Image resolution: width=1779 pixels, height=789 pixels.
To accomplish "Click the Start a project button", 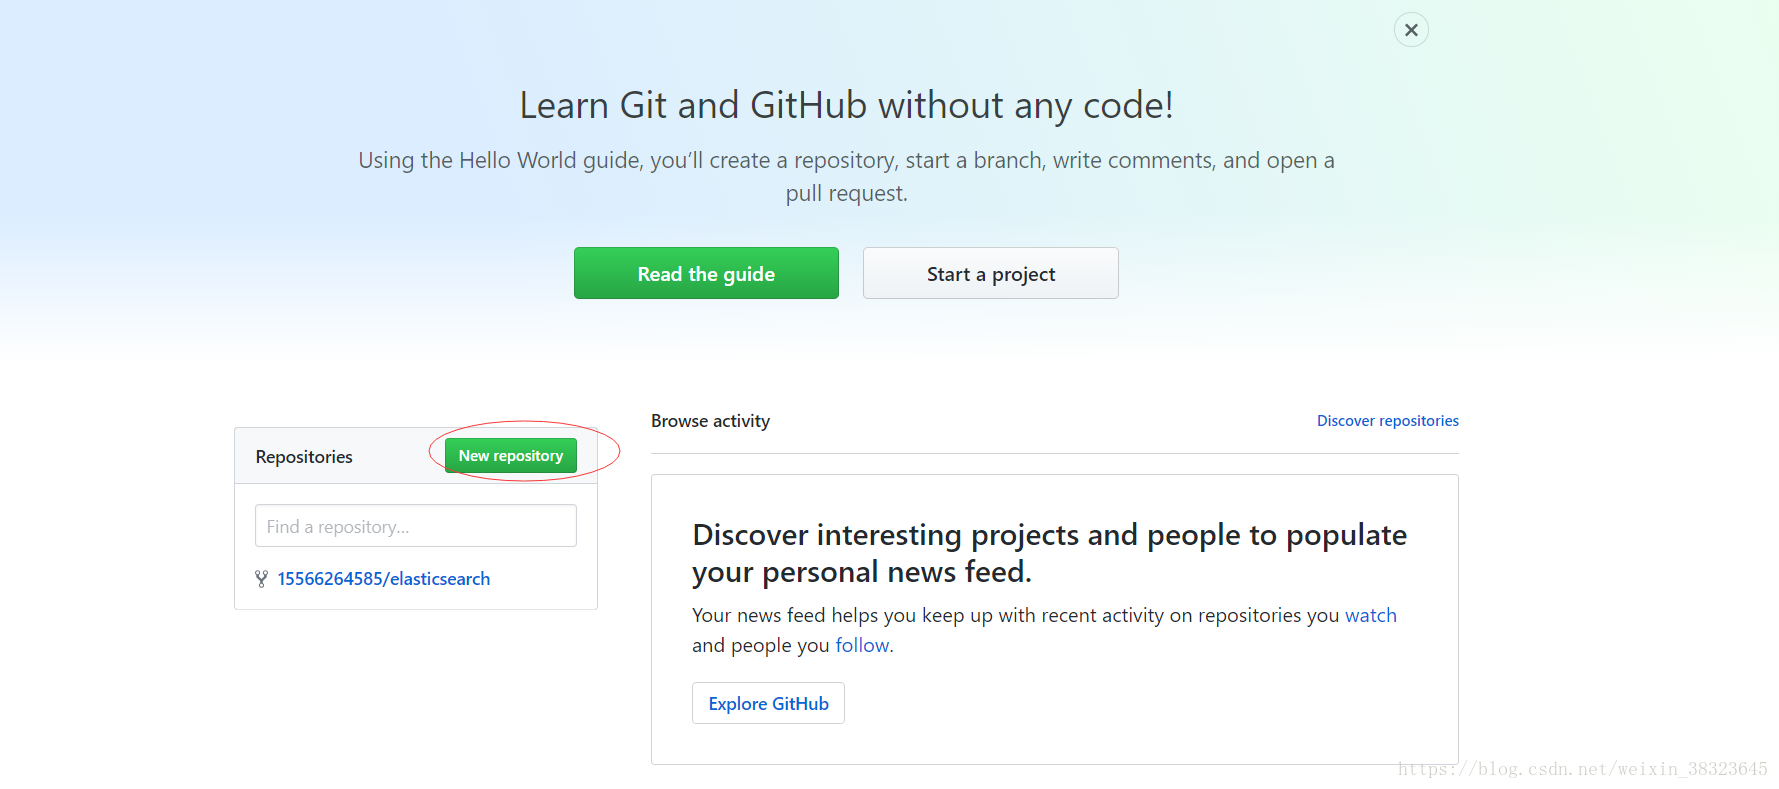I will click(990, 273).
